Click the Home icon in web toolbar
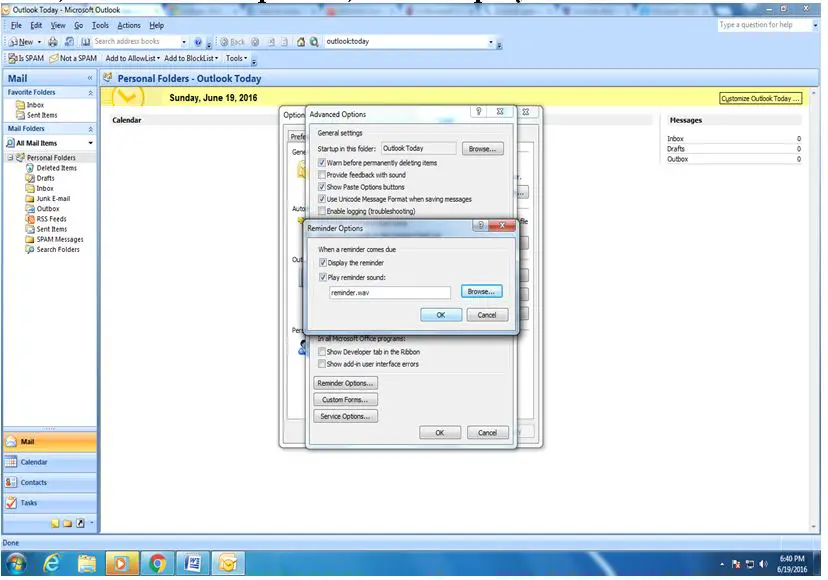Screen dimensions: 828x580 301,42
